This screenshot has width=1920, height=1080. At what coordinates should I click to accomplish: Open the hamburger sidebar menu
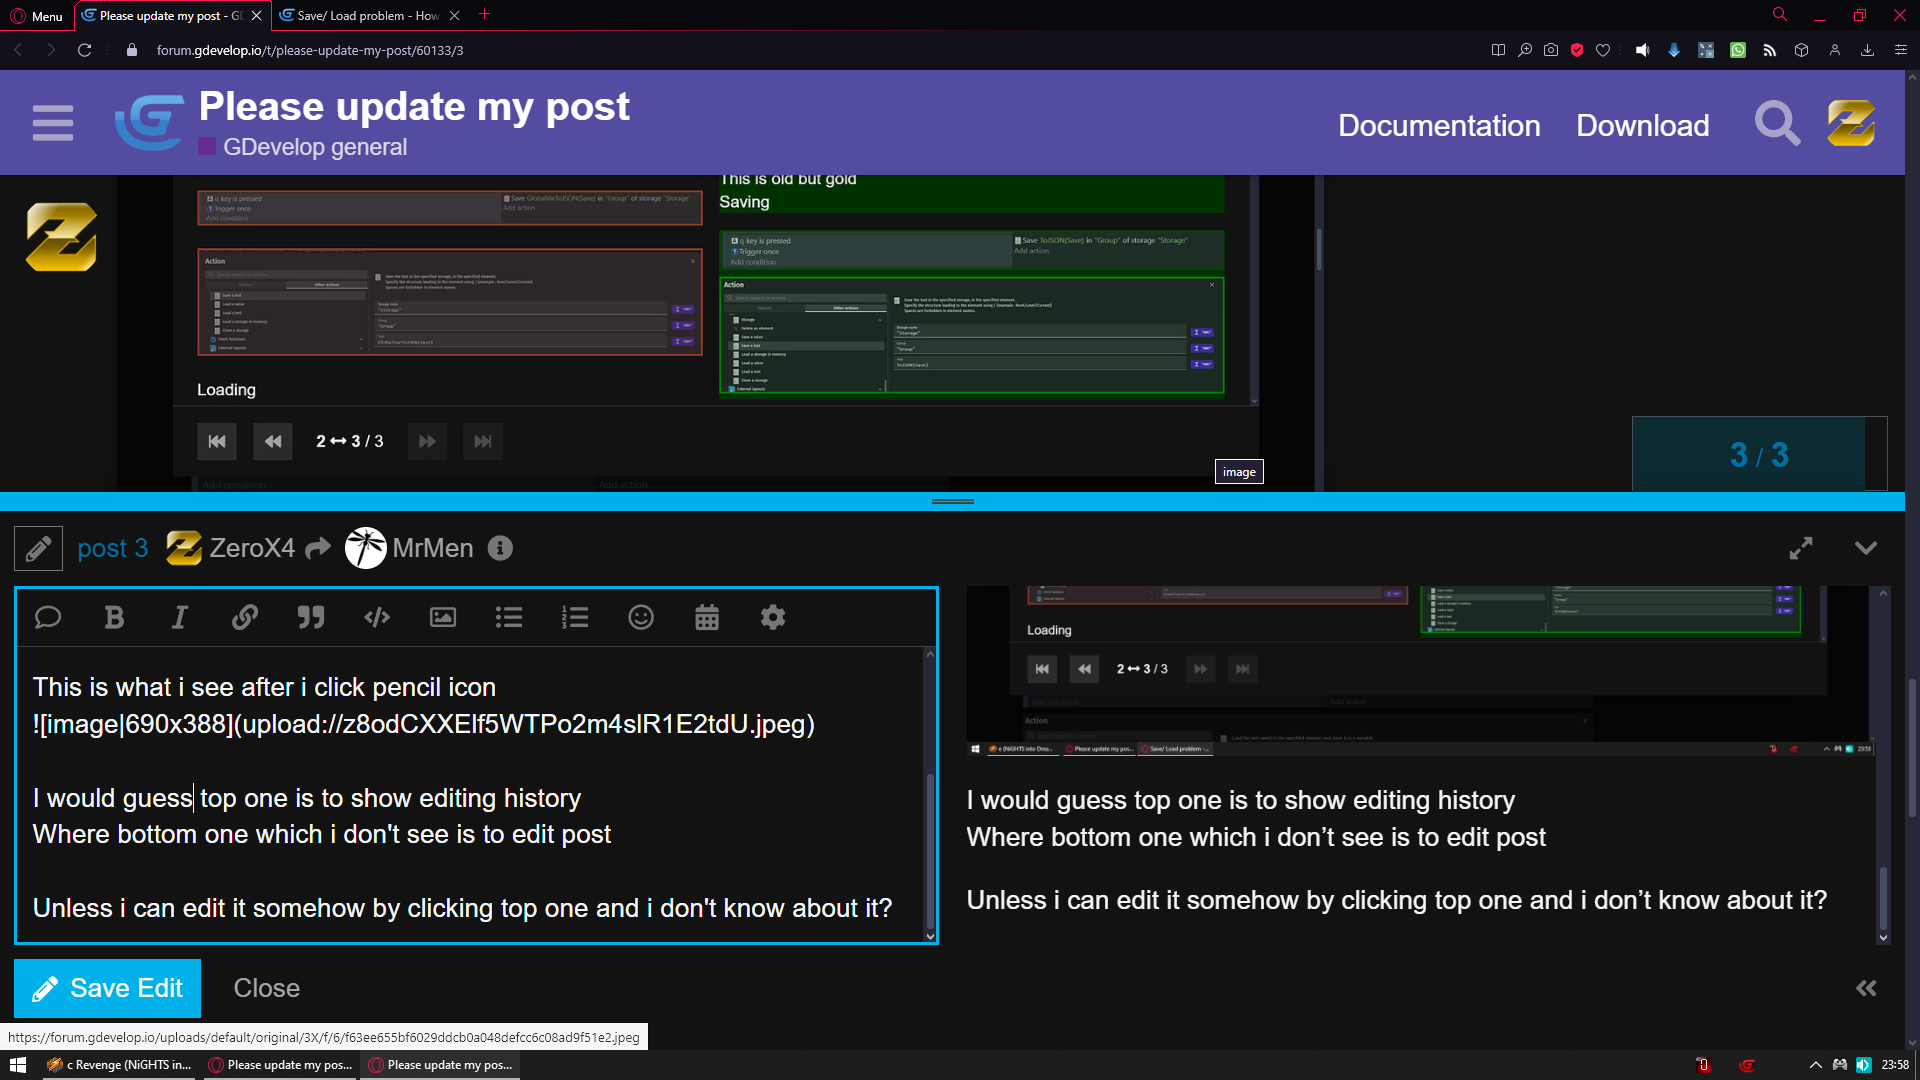click(52, 123)
